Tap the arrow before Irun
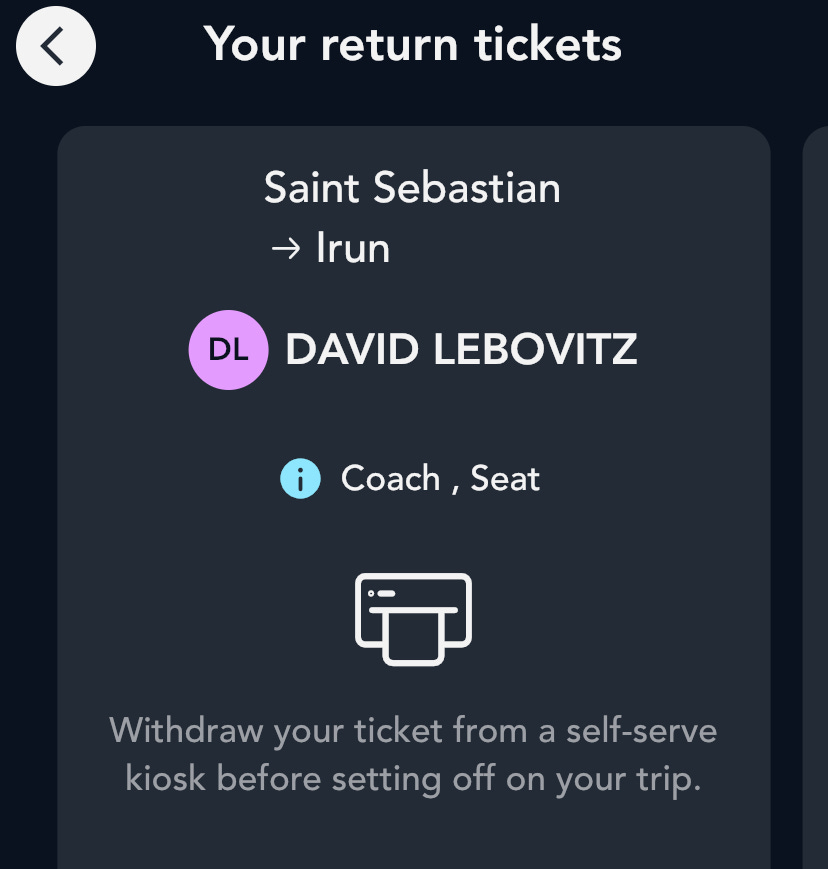 pyautogui.click(x=286, y=249)
